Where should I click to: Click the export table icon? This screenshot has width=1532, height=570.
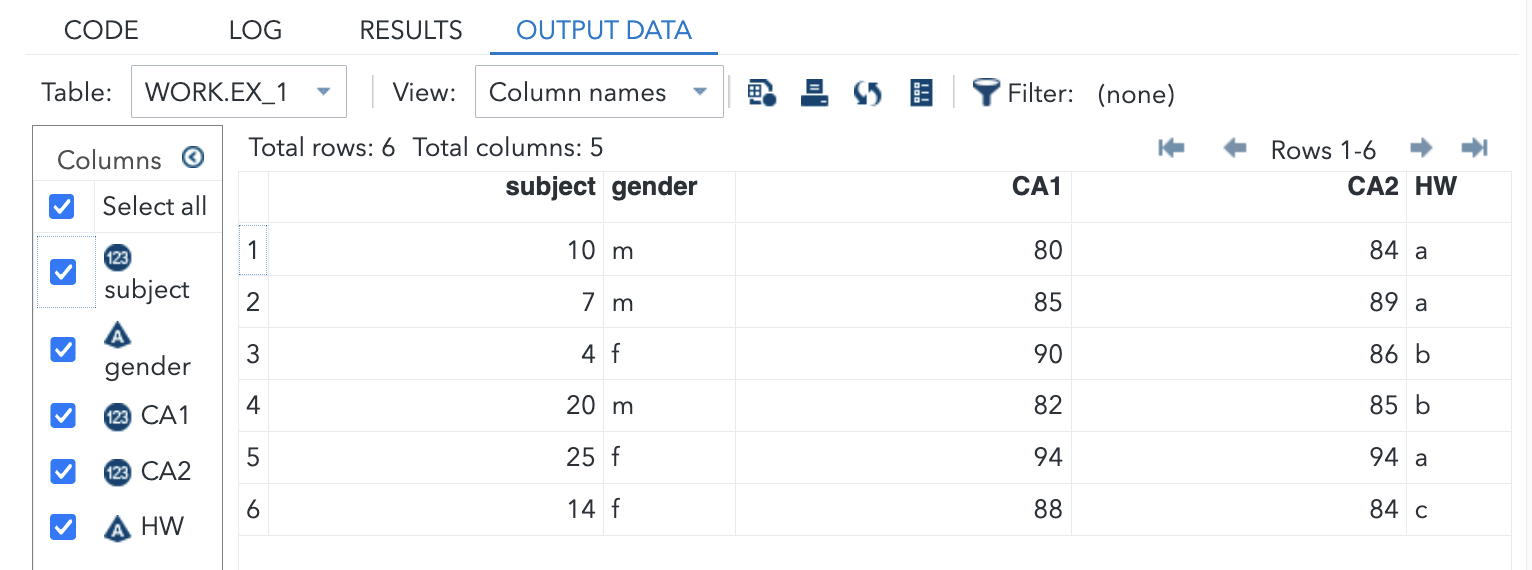[x=815, y=93]
